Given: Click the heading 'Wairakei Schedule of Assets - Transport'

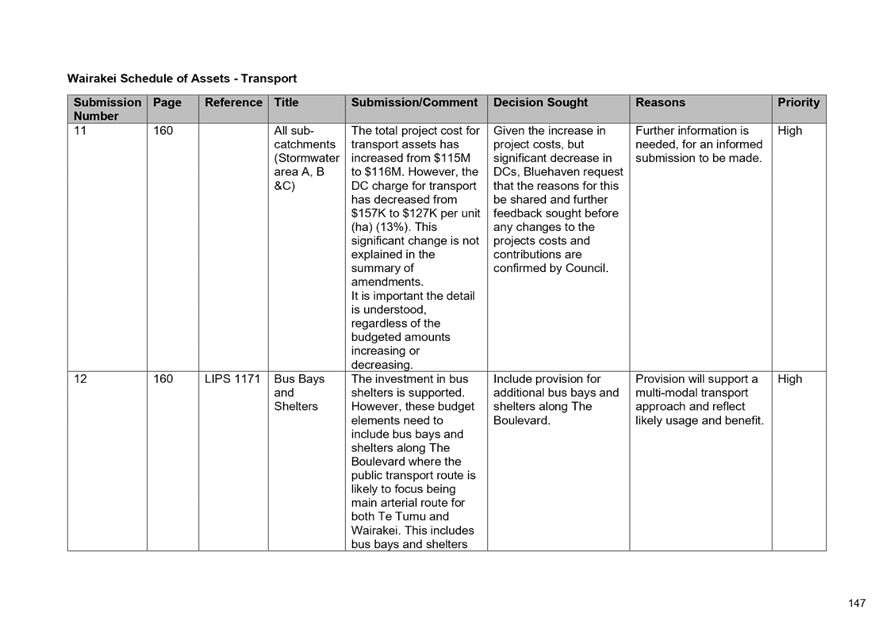Looking at the screenshot, I should pyautogui.click(x=182, y=79).
